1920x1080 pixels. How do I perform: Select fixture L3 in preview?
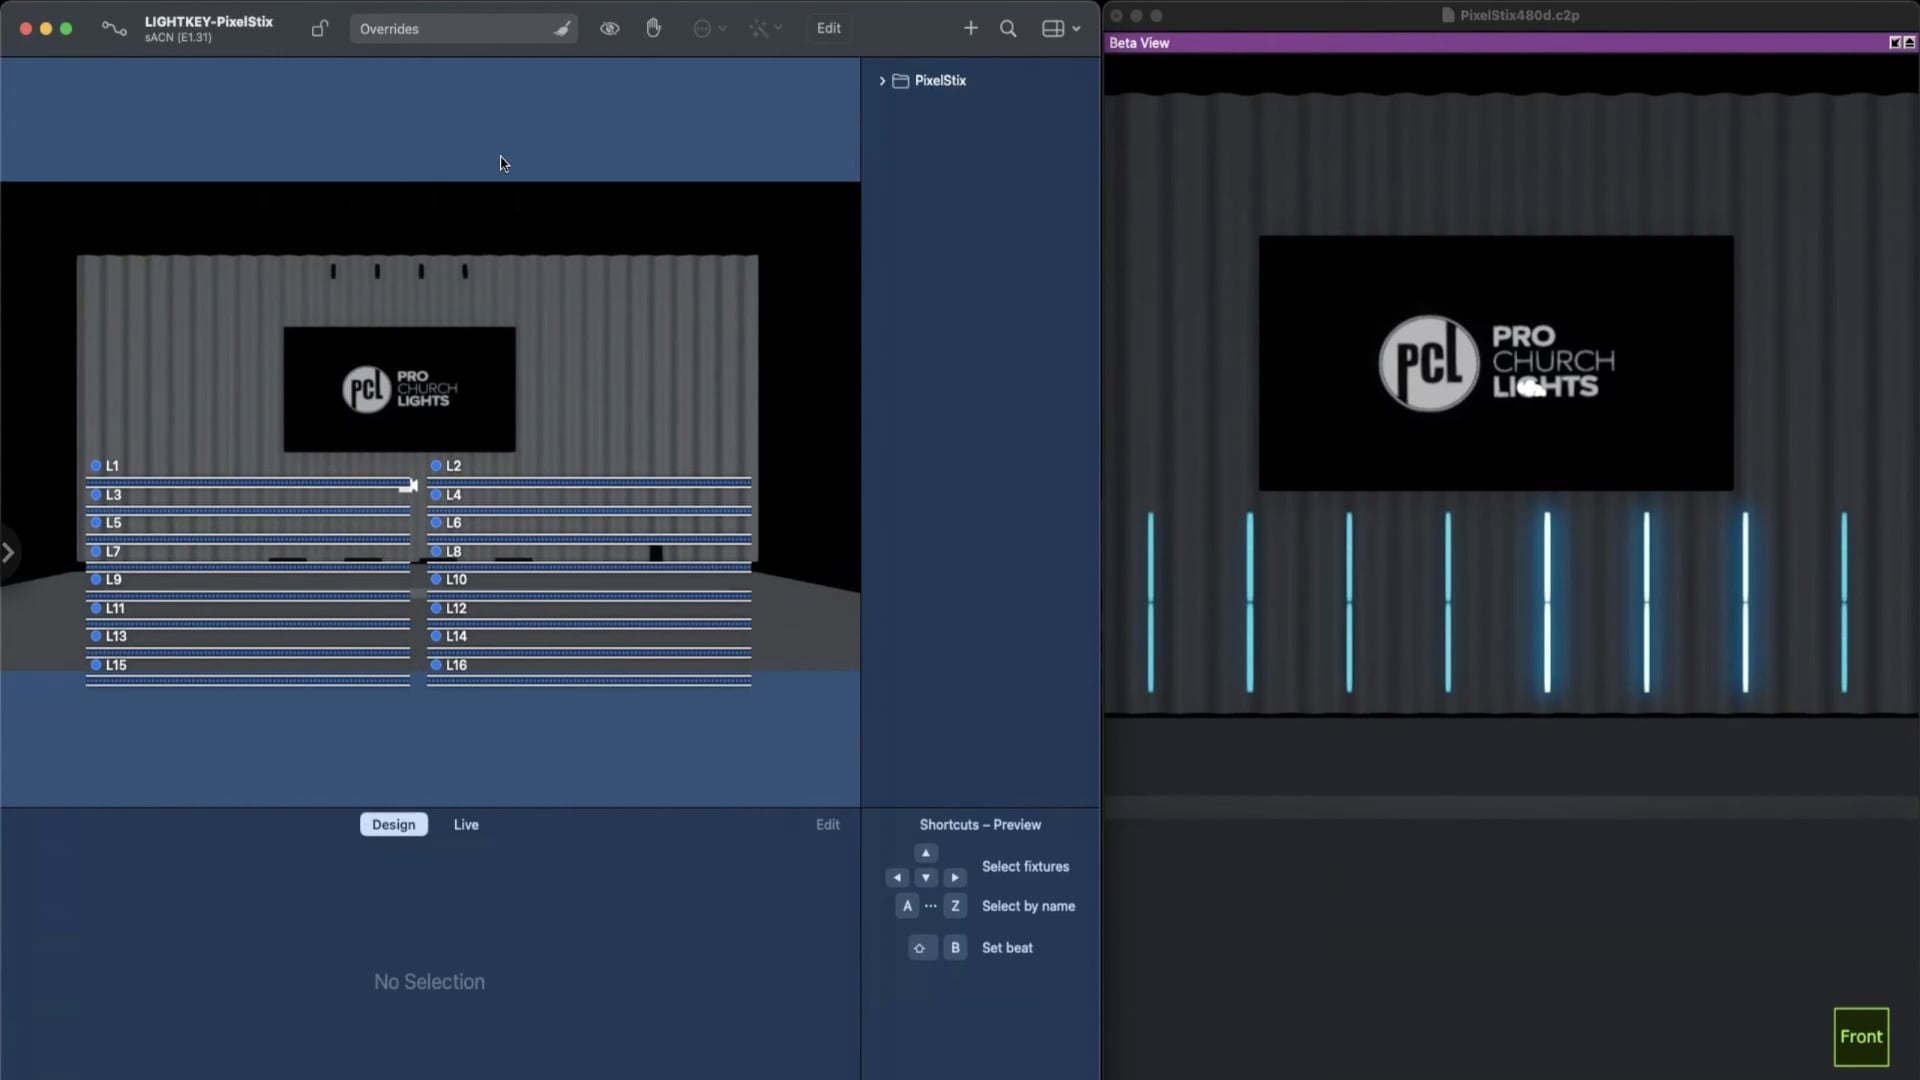105,494
